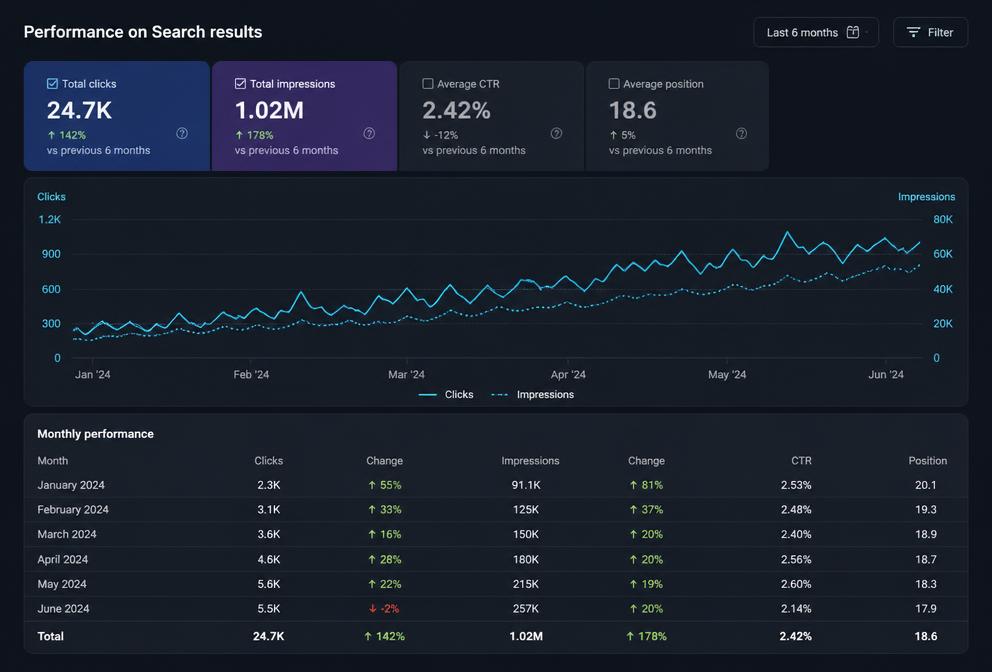
Task: Click the 20.1 position value
Action: coord(926,485)
